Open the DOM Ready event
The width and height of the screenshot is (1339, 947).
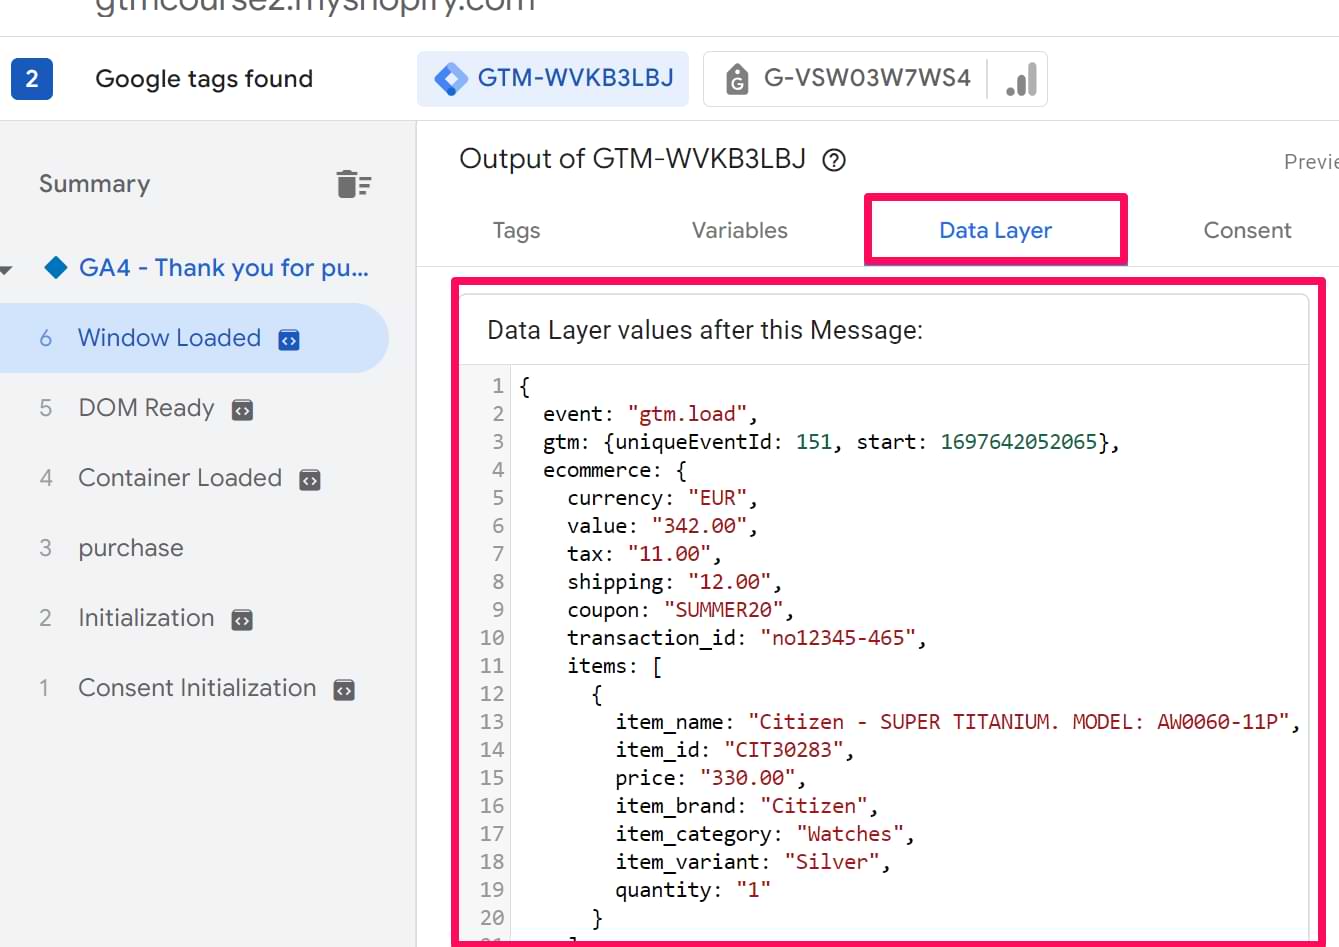click(x=146, y=408)
